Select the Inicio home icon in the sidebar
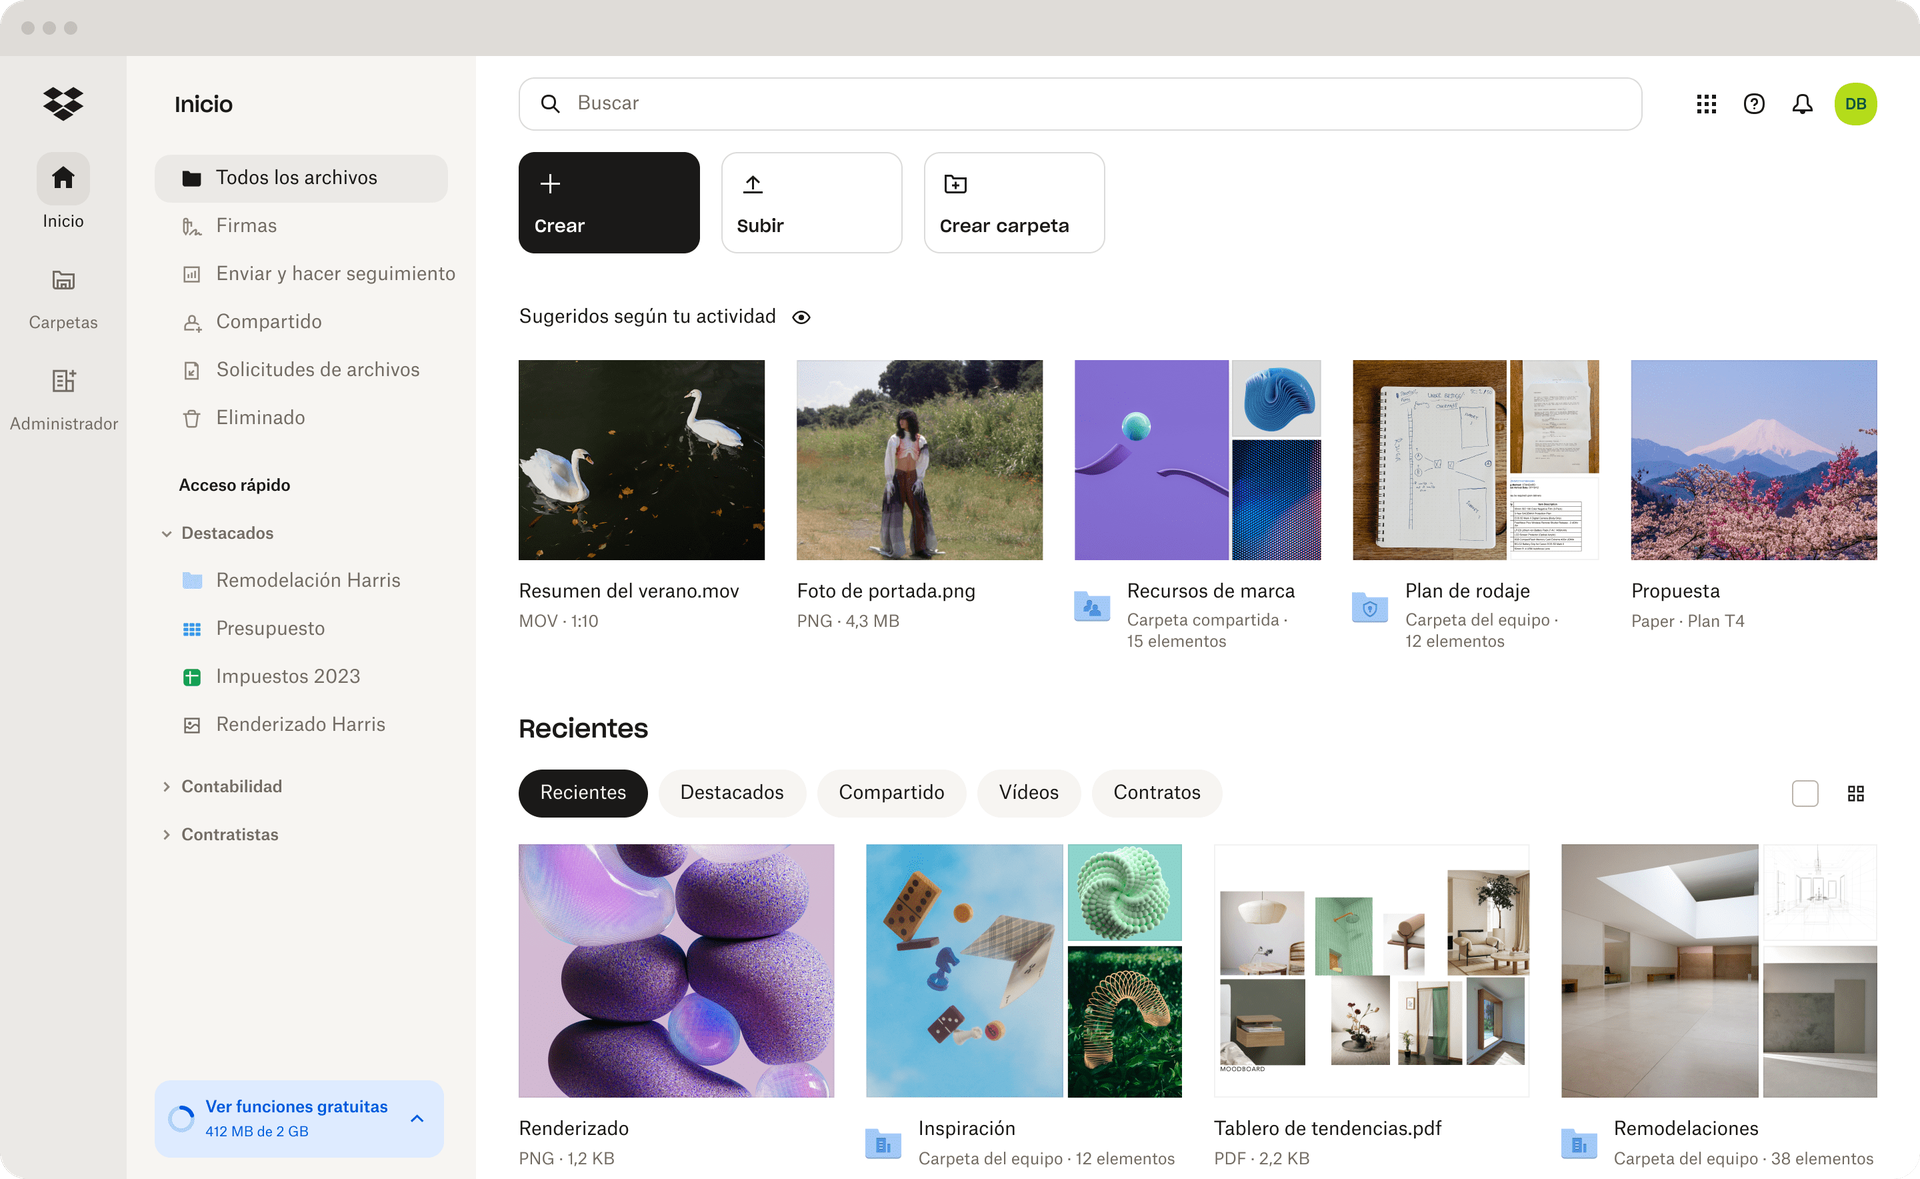The width and height of the screenshot is (1920, 1179). pos(63,178)
